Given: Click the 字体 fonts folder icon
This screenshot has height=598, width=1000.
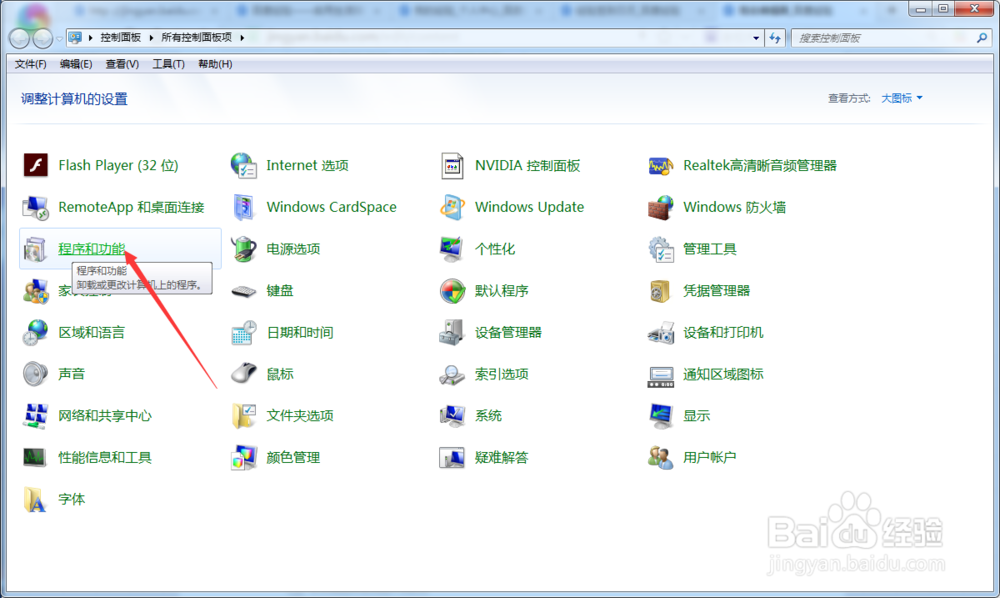Looking at the screenshot, I should 34,499.
